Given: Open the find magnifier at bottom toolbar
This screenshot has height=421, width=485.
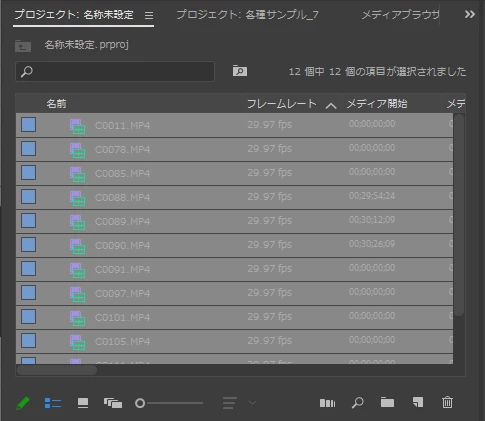Looking at the screenshot, I should tap(357, 403).
